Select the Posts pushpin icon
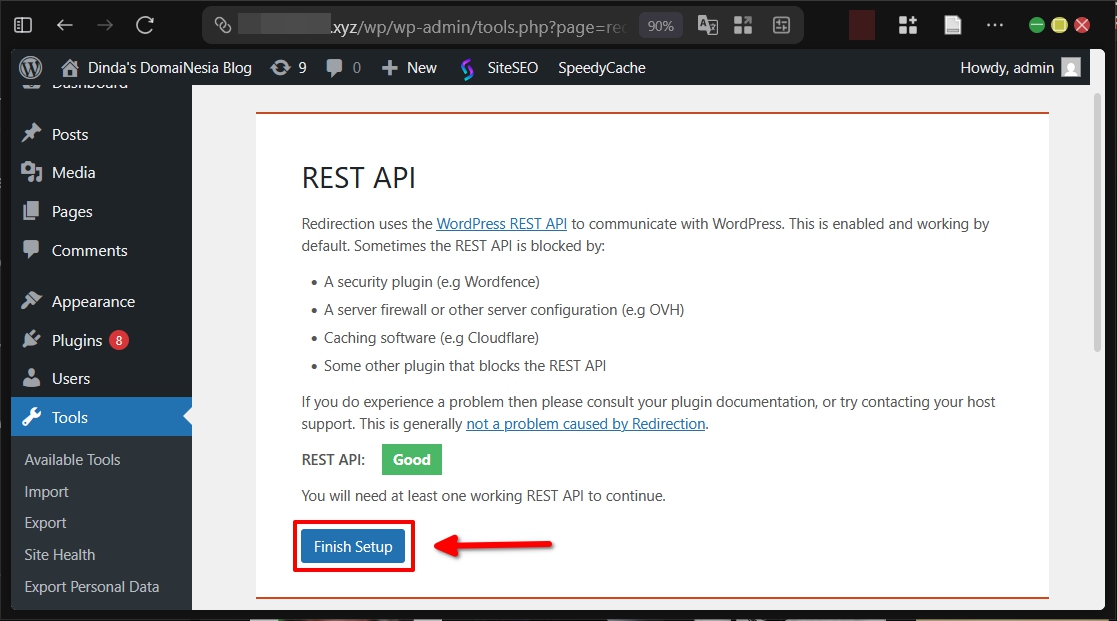 click(x=33, y=134)
